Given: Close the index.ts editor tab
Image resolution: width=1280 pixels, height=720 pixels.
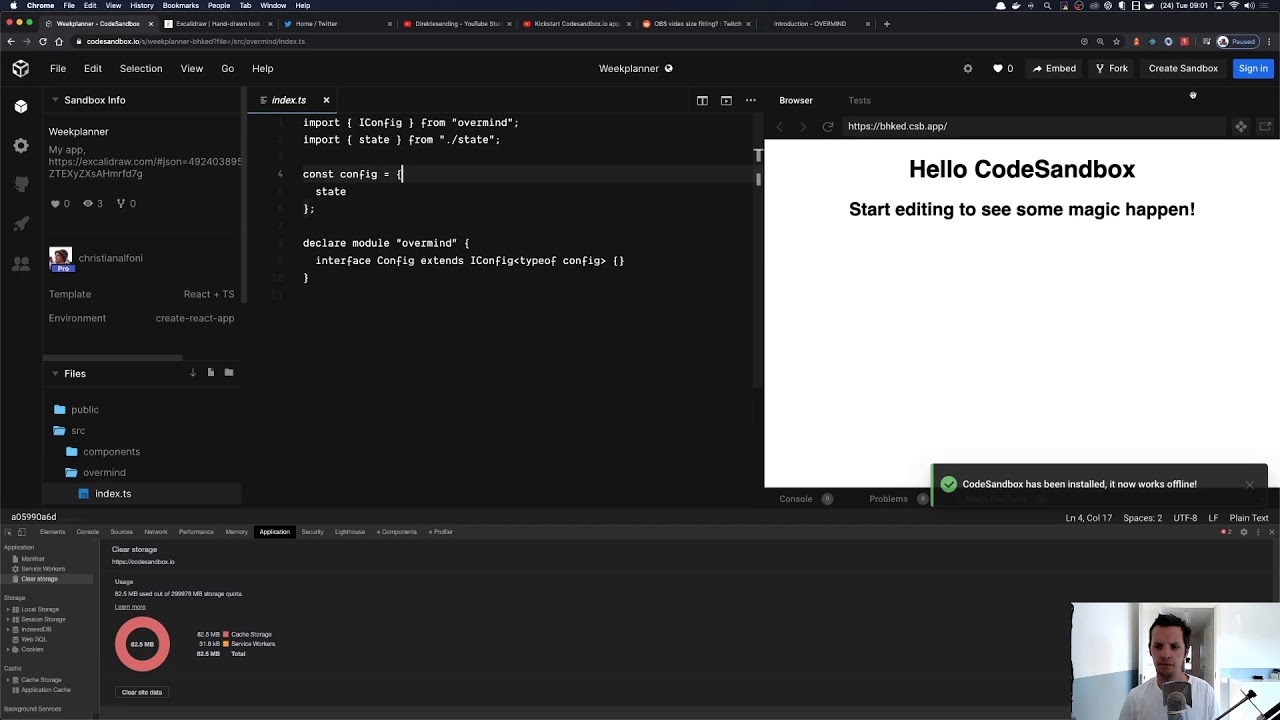Looking at the screenshot, I should (326, 100).
